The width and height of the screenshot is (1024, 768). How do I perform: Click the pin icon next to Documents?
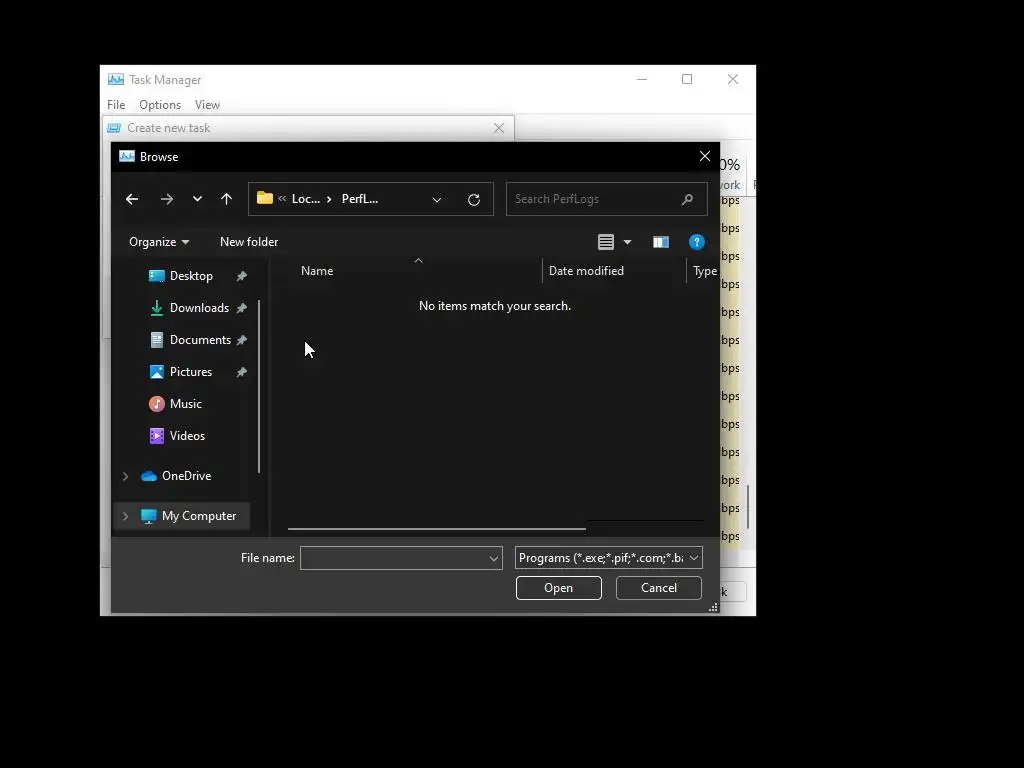tap(242, 340)
